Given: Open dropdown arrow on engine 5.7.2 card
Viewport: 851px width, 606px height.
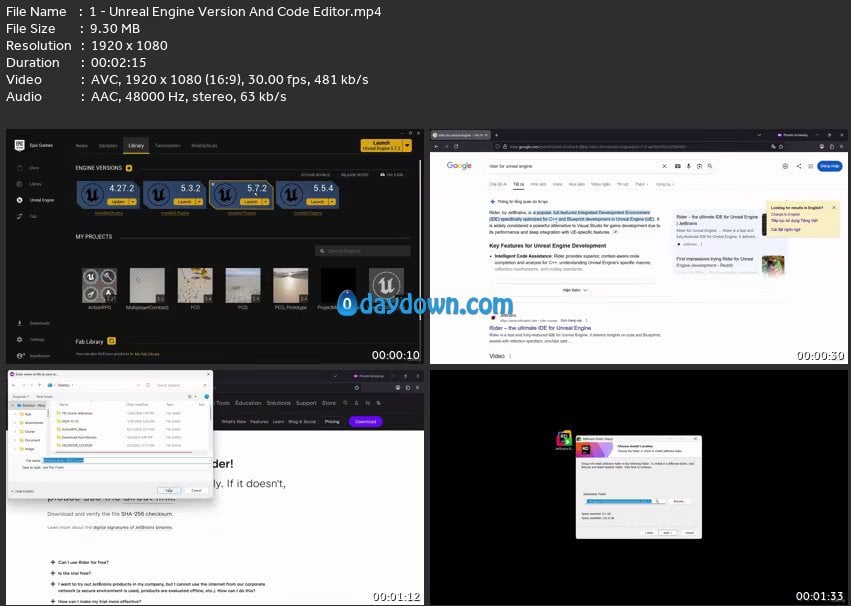Looking at the screenshot, I should click(x=265, y=202).
